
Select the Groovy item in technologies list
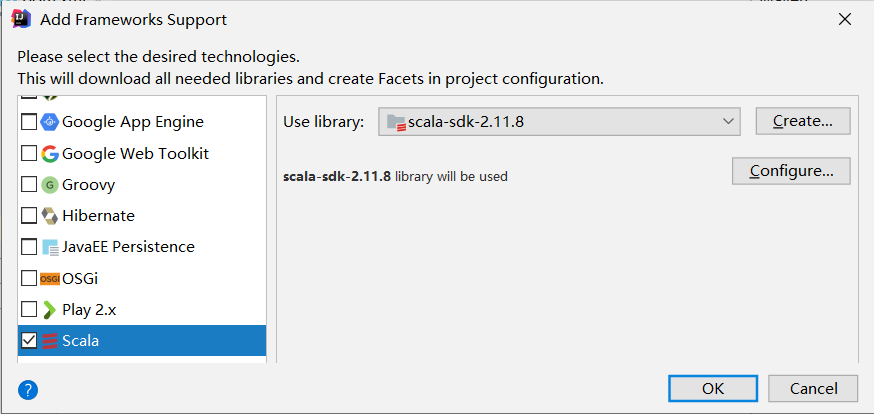[88, 185]
